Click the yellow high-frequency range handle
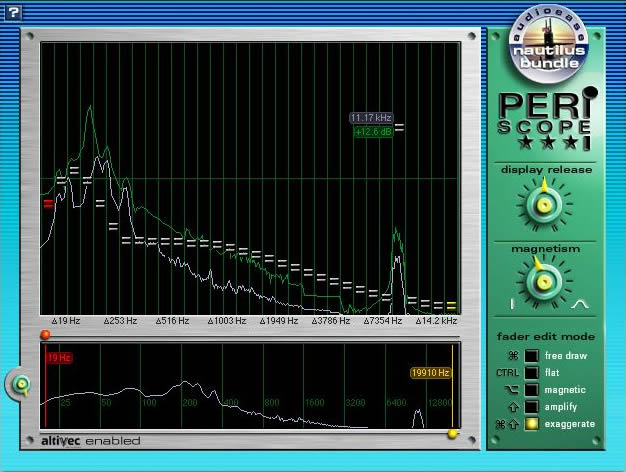Viewport: 626px width, 472px height. coord(453,434)
